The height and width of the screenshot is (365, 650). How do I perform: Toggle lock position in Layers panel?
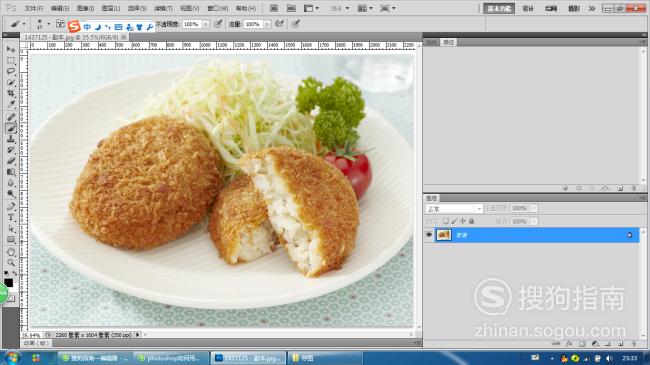pyautogui.click(x=463, y=221)
